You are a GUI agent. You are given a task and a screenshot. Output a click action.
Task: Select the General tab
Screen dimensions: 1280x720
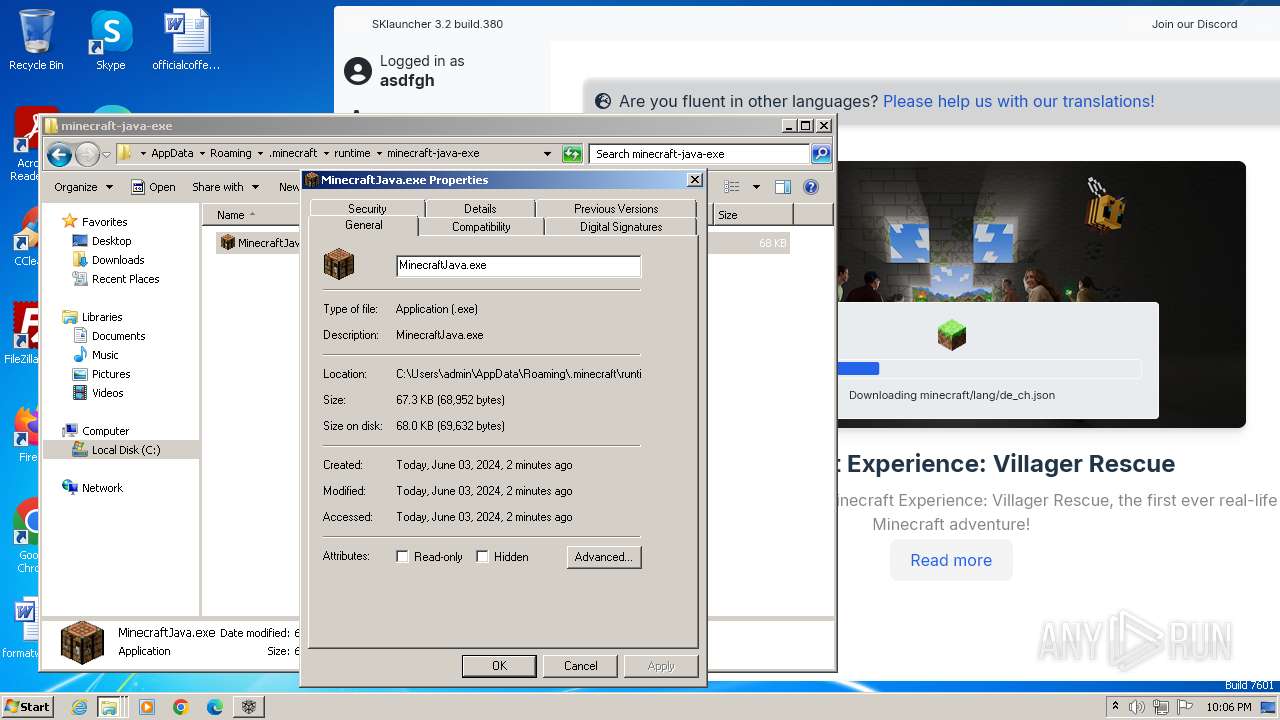[x=364, y=226]
